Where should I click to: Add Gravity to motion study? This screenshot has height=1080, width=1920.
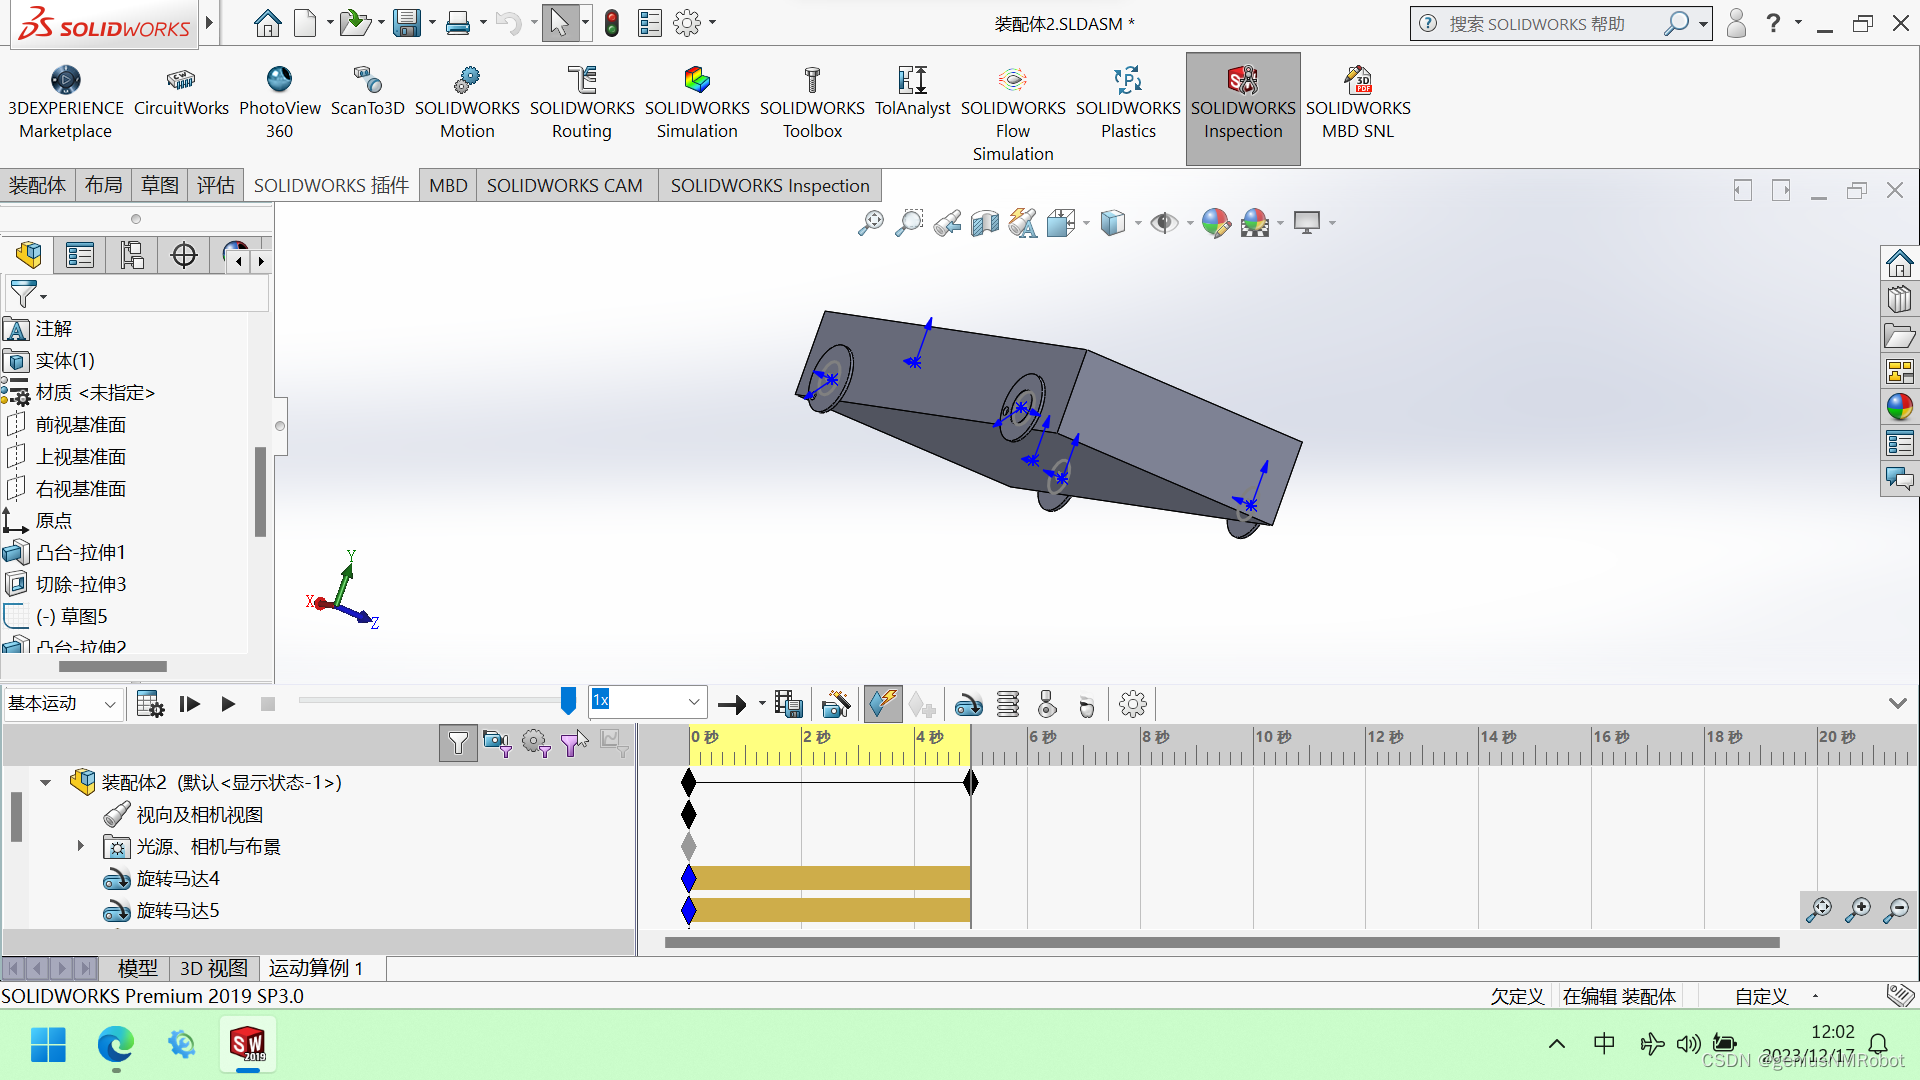coord(1087,705)
